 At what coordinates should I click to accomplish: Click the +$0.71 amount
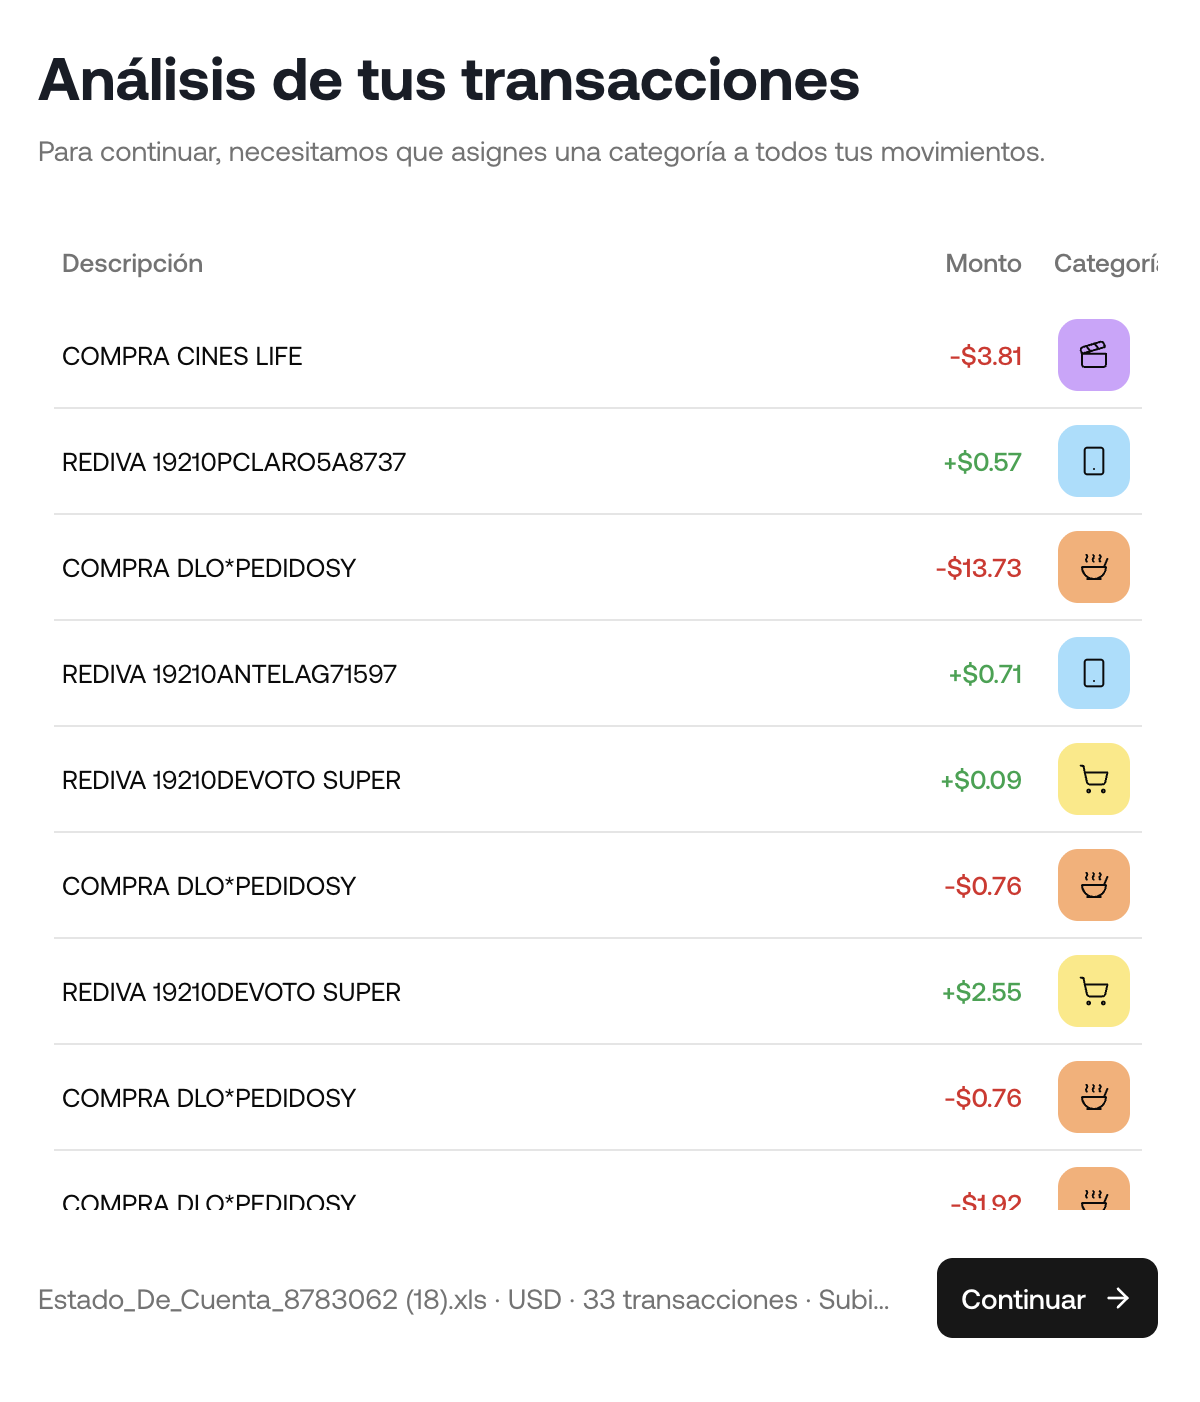[x=985, y=674]
